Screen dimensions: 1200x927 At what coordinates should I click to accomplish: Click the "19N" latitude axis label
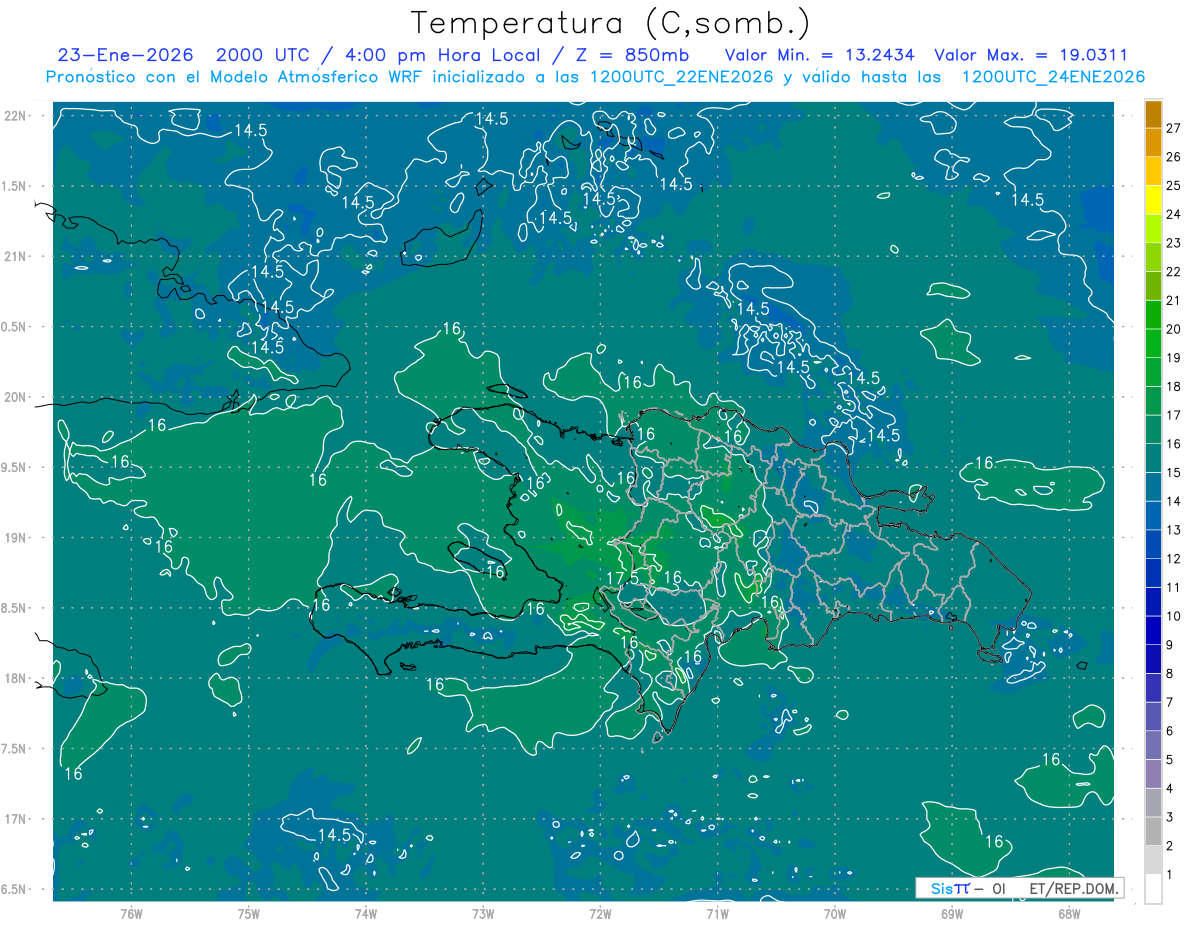[17, 537]
